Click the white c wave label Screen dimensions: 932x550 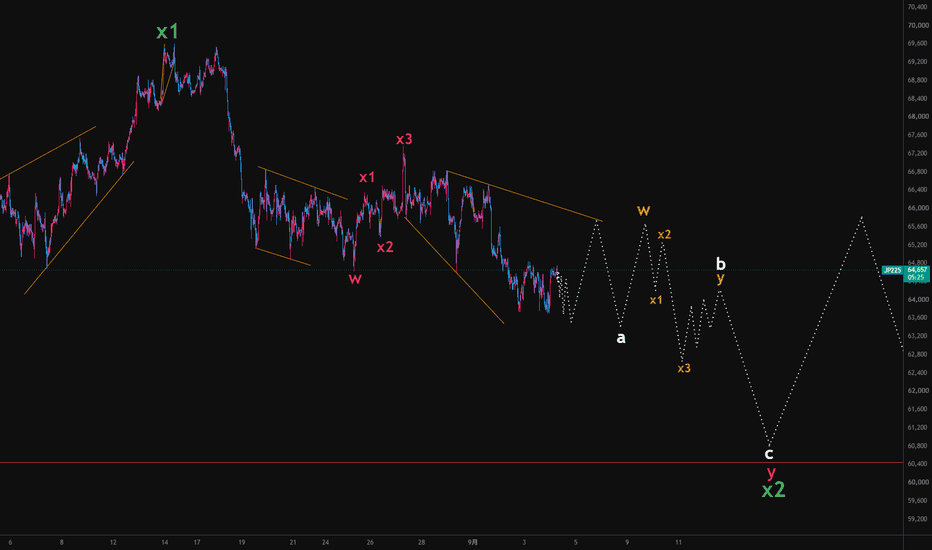click(769, 454)
